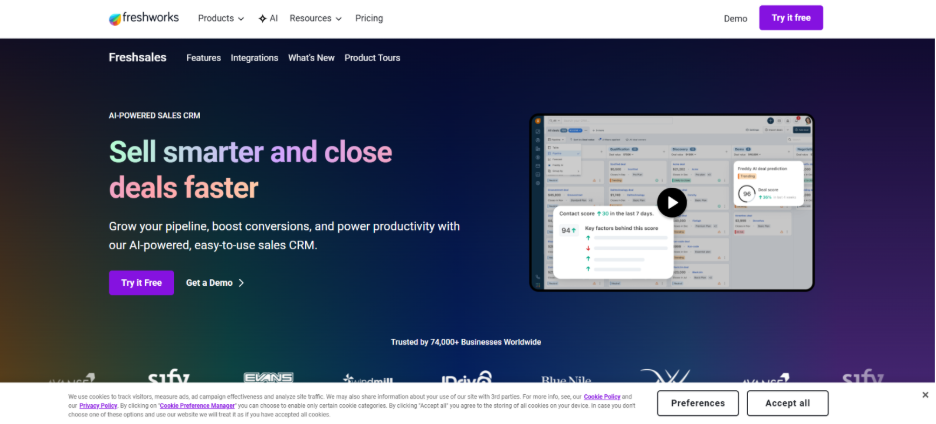Click the hero Try it Free button
936x424 pixels.
pyautogui.click(x=141, y=283)
